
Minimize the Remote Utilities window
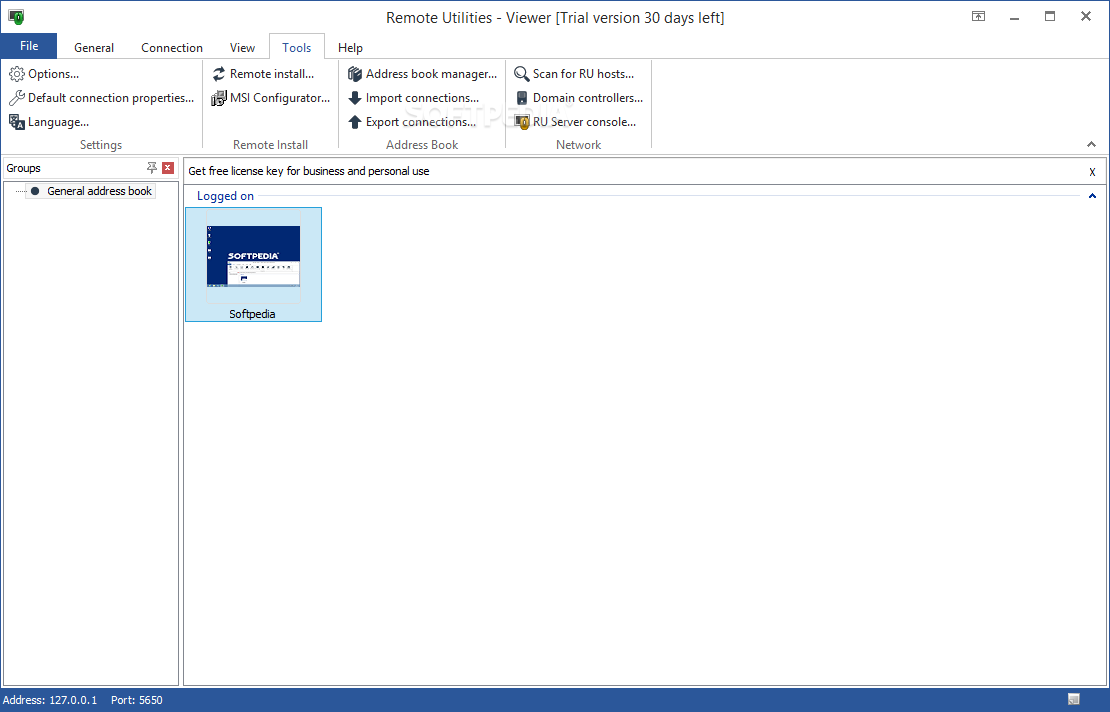[1014, 16]
